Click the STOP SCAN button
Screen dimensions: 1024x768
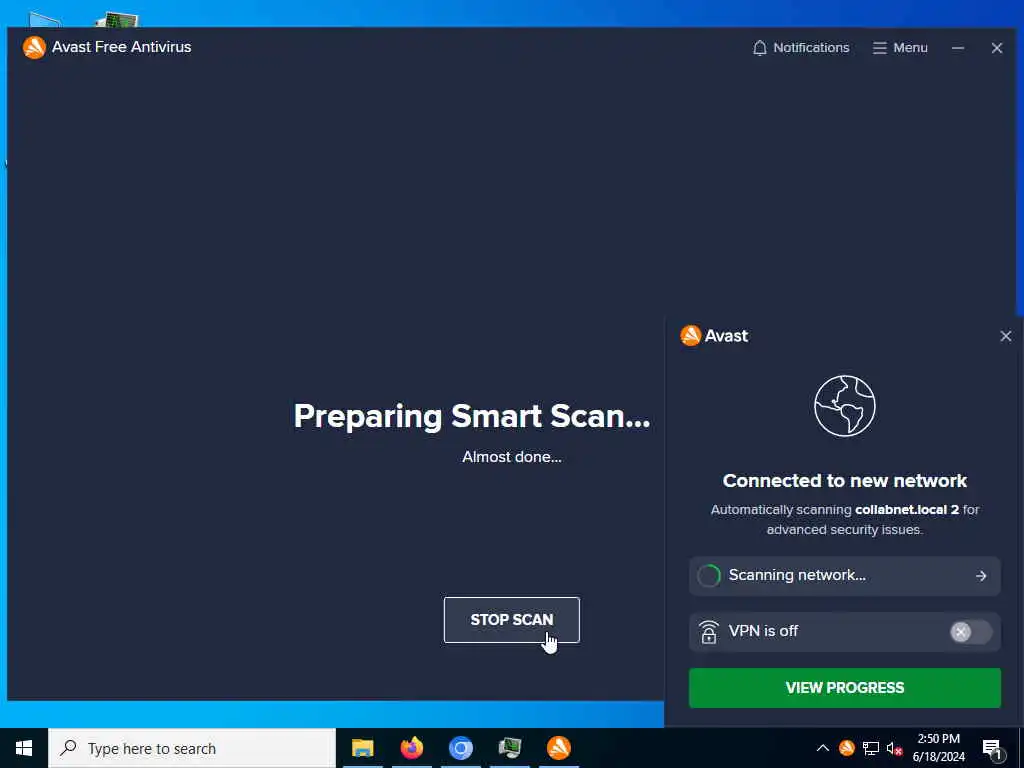(511, 620)
